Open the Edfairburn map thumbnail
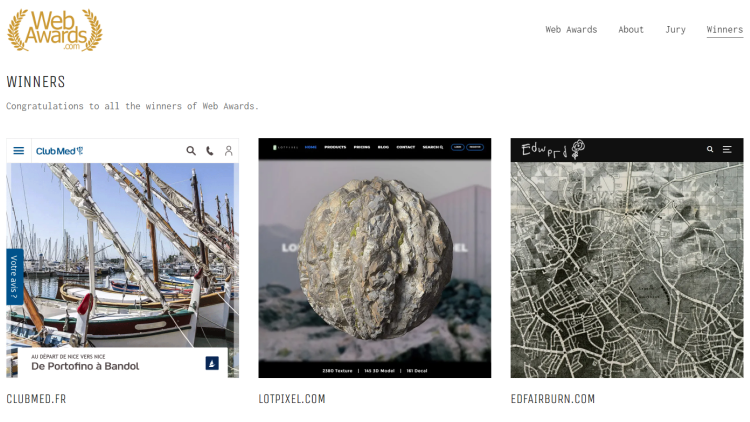The image size is (750, 422). pos(627,258)
